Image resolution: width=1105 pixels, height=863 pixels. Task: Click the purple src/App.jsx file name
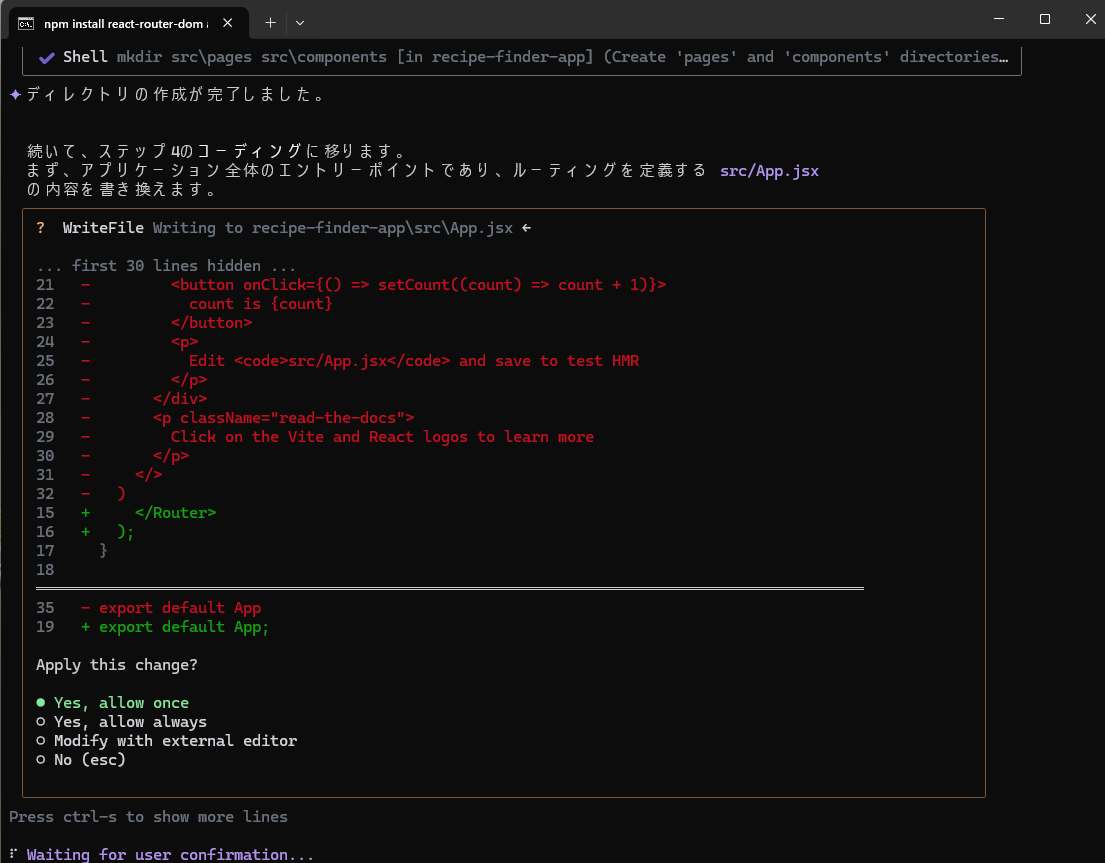(769, 171)
